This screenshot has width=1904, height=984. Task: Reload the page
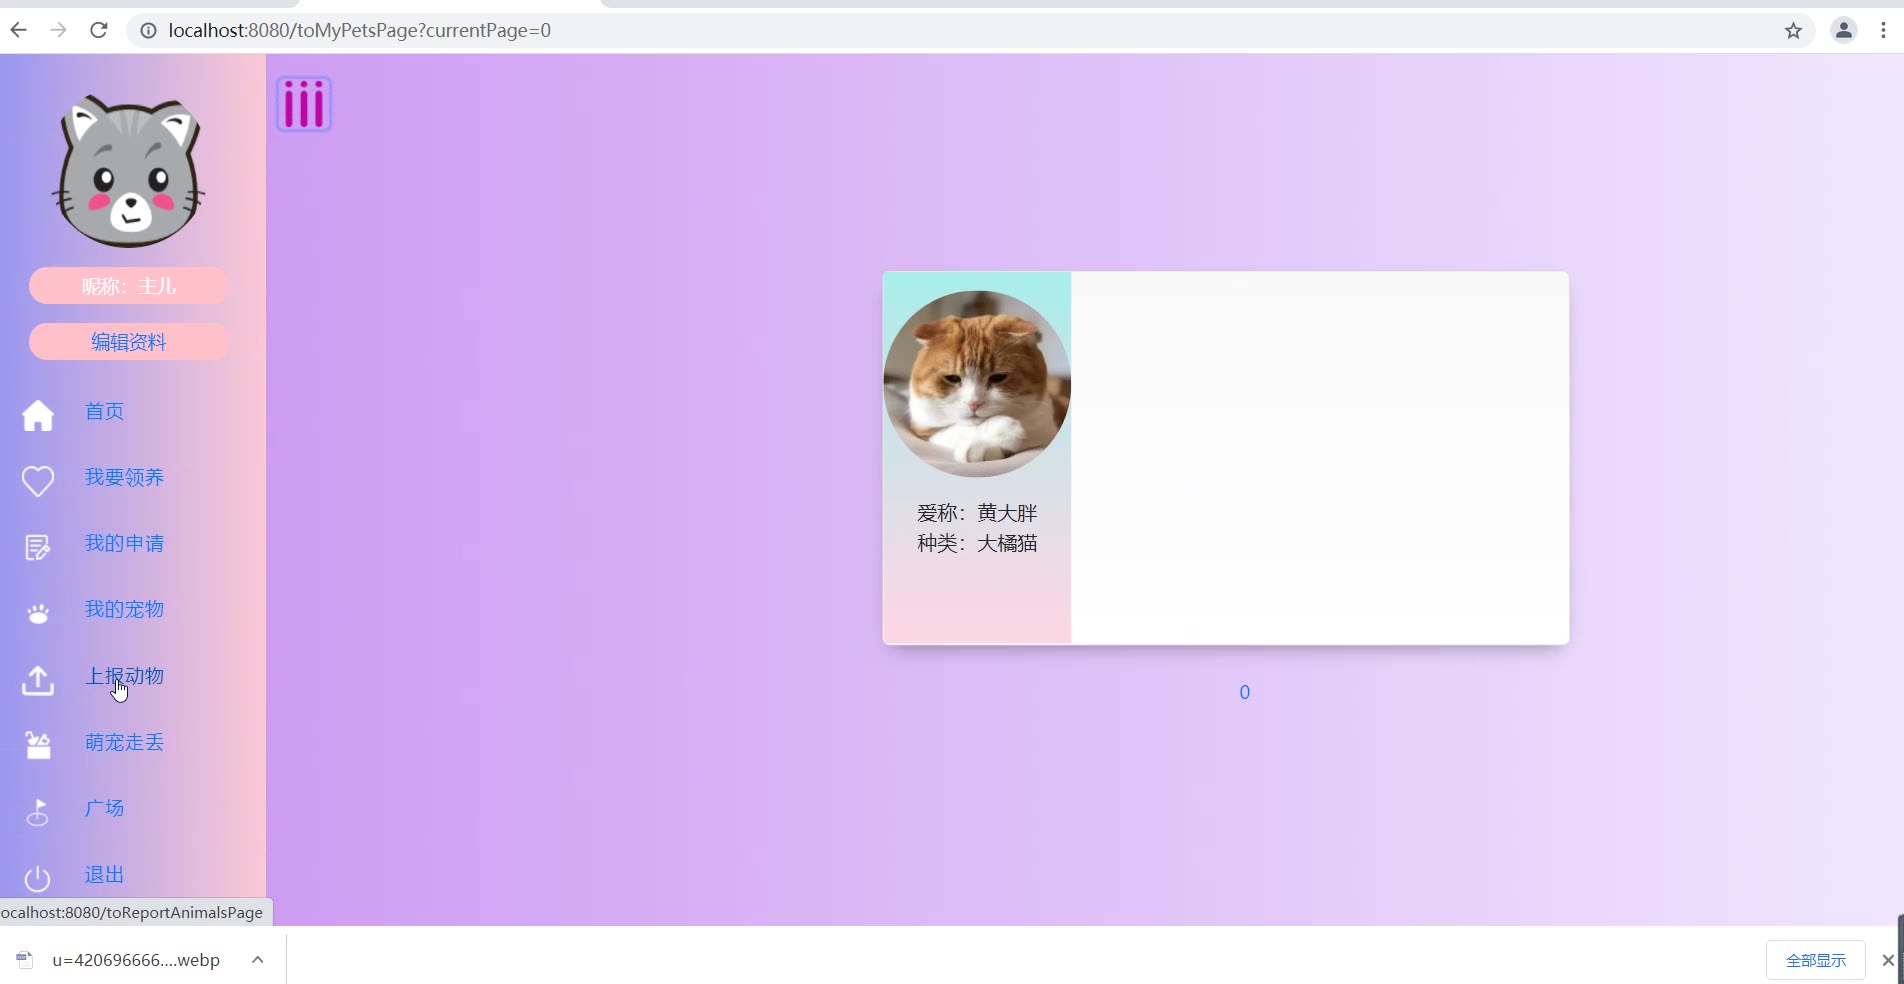coord(98,30)
